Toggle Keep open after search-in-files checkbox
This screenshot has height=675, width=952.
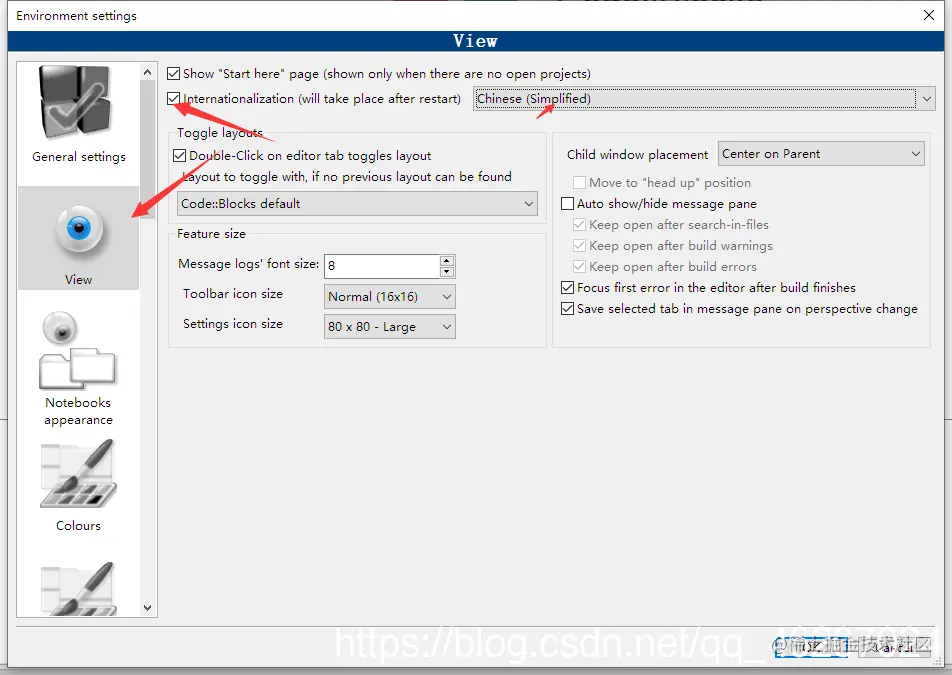point(580,225)
